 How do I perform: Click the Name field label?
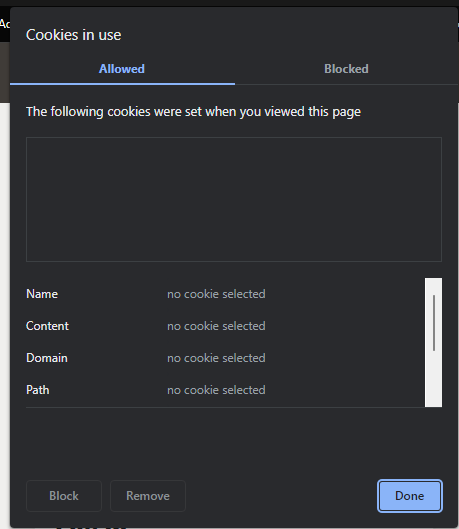[x=42, y=294]
